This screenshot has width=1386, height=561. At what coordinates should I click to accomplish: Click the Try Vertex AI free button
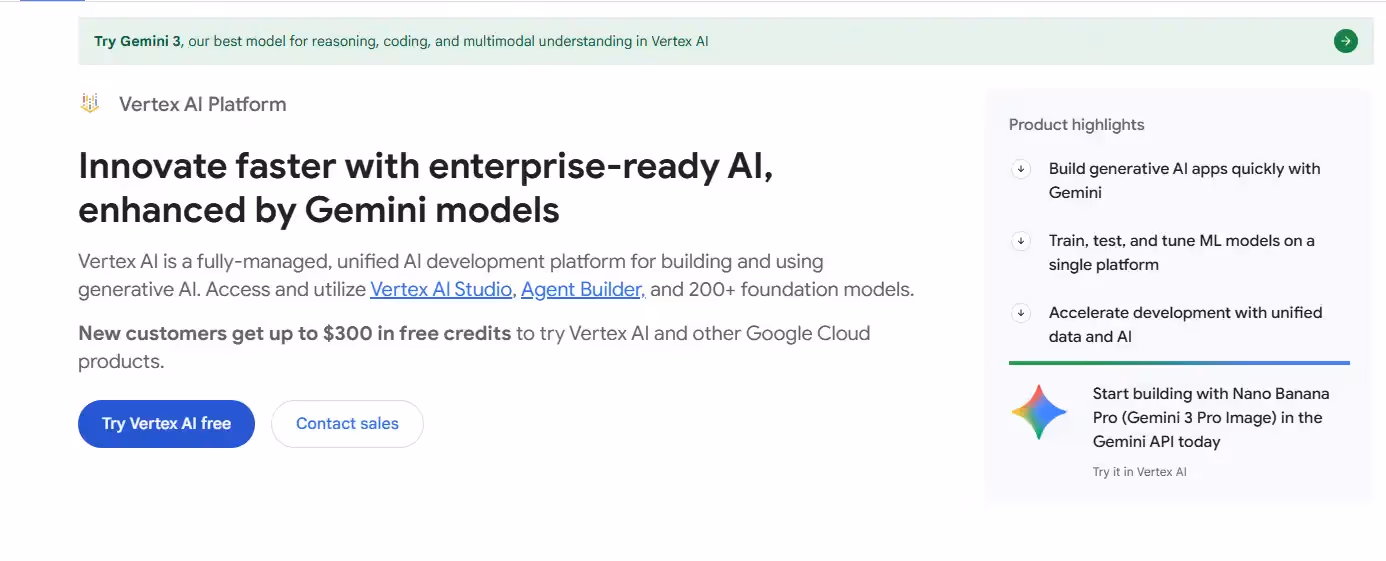coord(166,424)
